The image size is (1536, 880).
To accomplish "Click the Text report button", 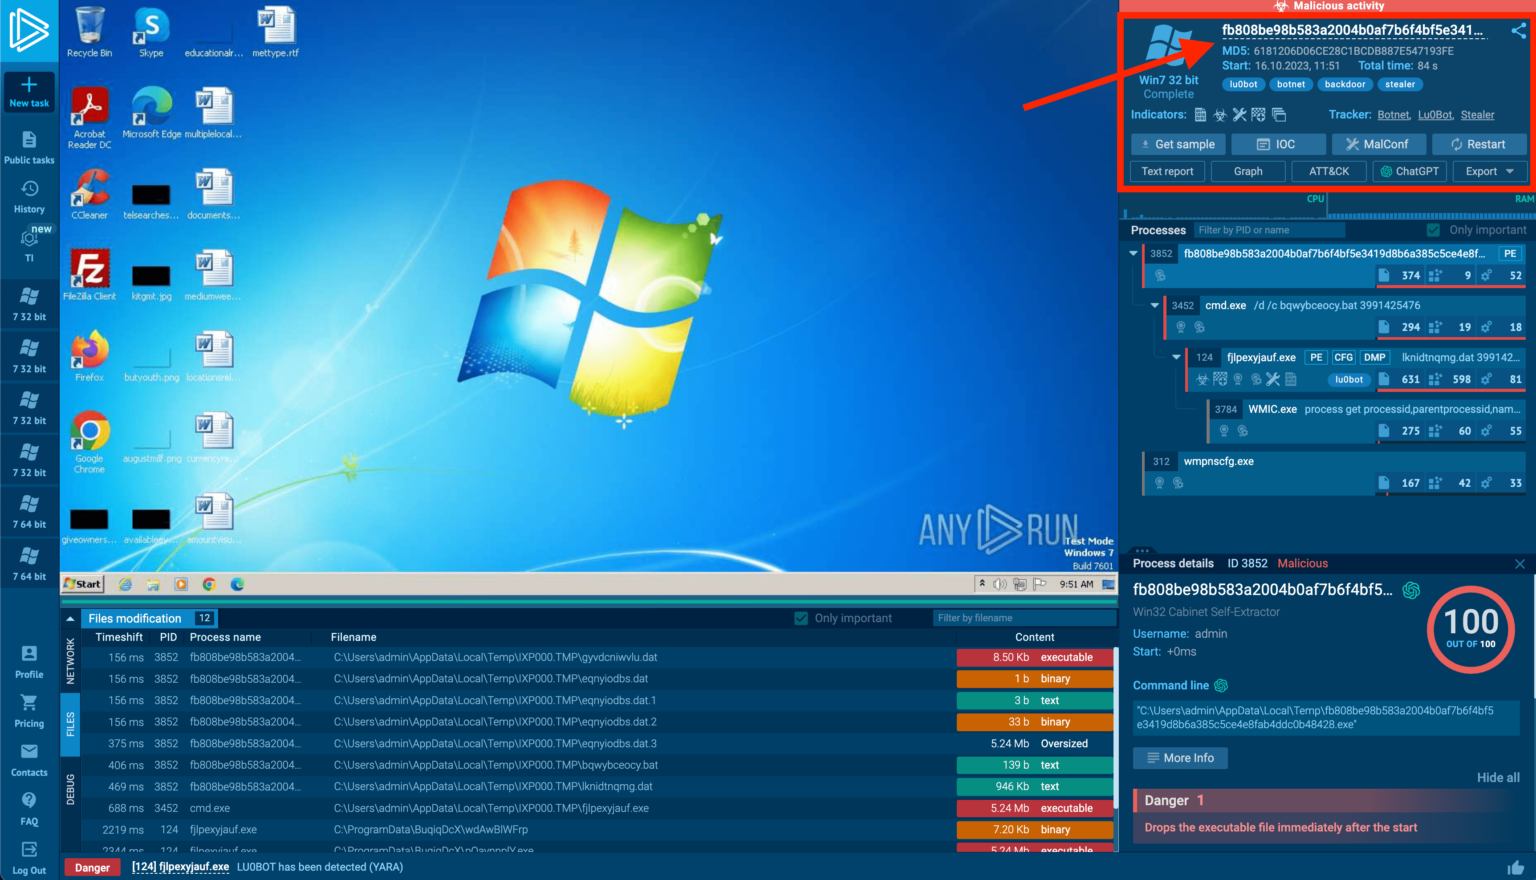I will click(x=1166, y=171).
